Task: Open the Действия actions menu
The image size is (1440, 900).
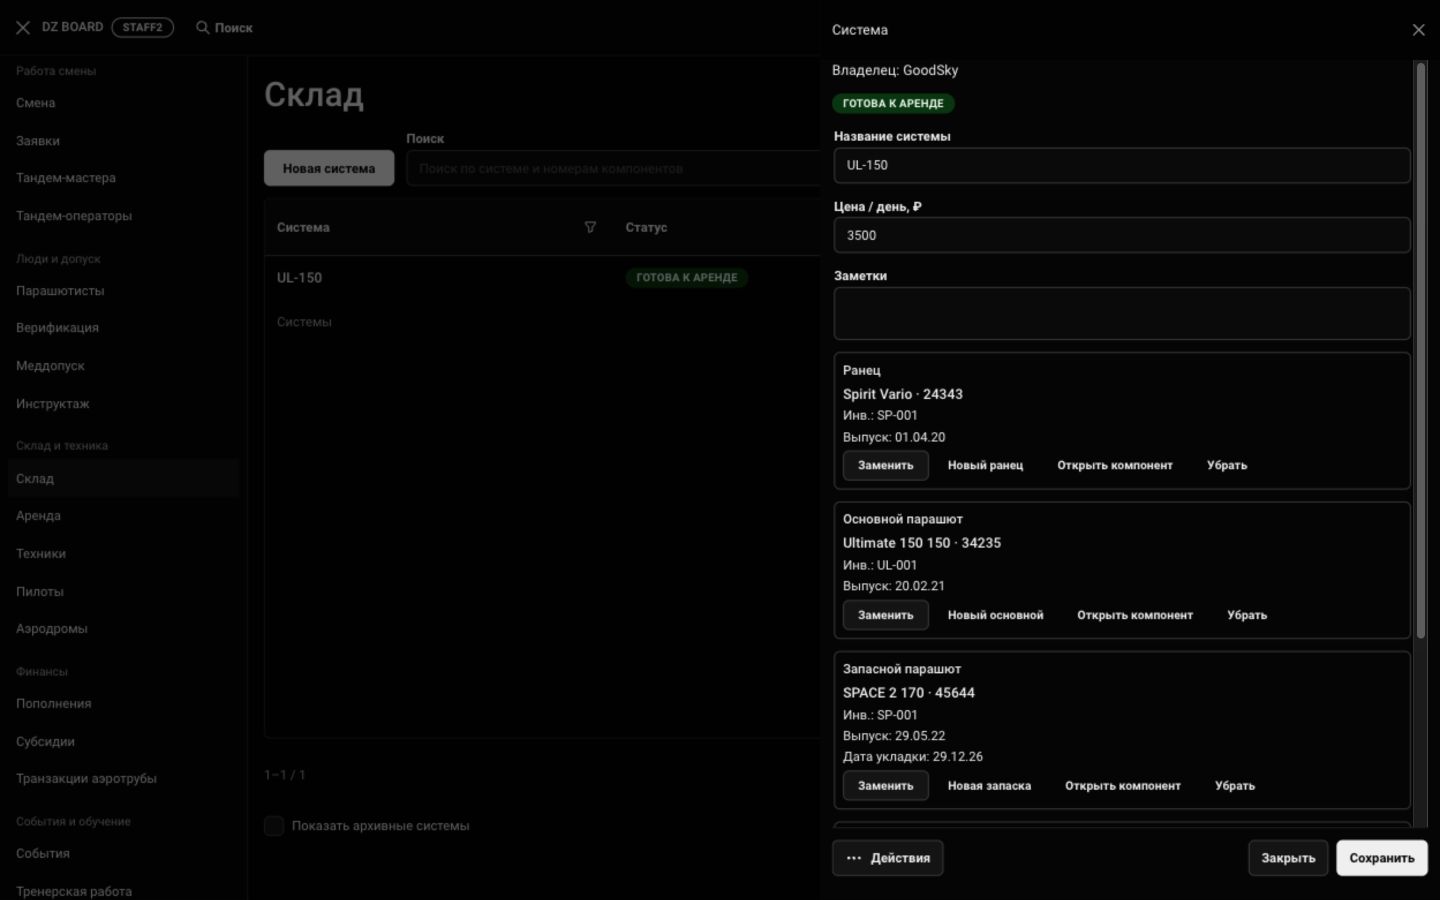Action: click(888, 858)
